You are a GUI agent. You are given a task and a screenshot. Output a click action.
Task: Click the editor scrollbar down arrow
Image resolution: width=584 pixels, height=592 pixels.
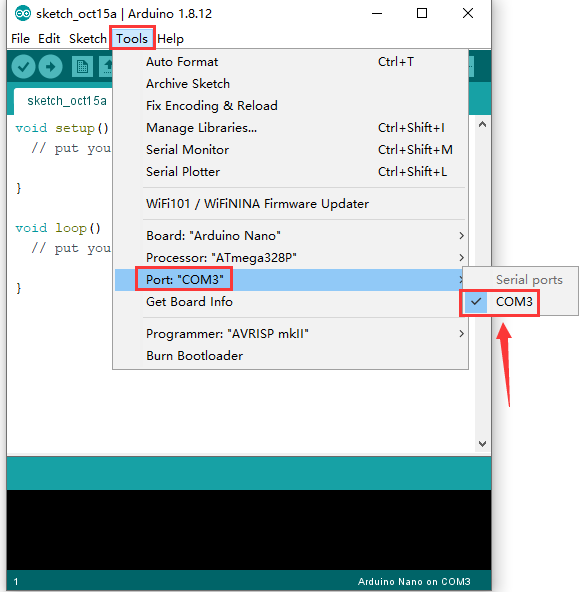[x=482, y=444]
